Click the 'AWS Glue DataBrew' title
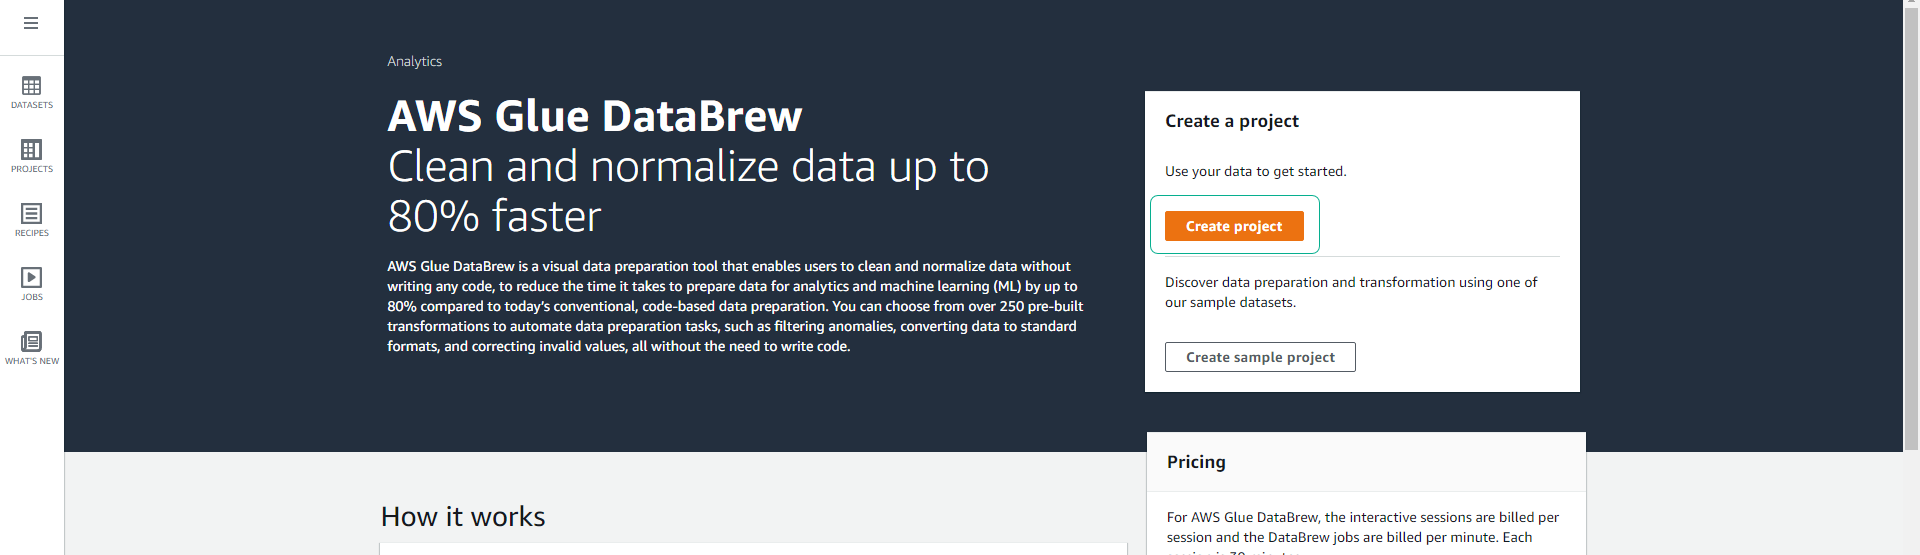 pos(595,116)
